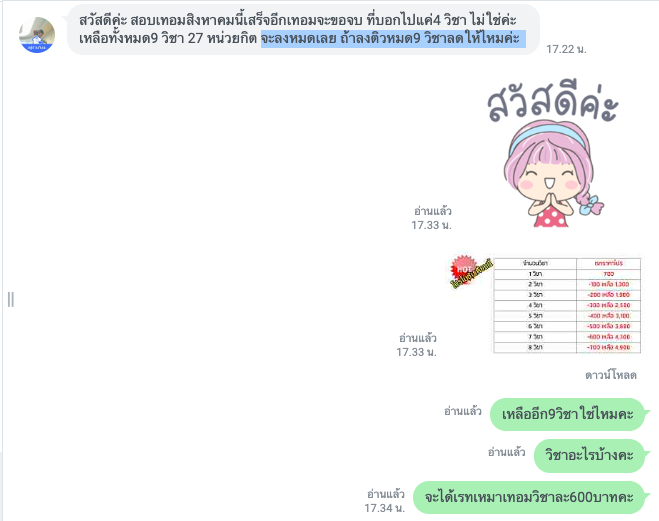This screenshot has width=659, height=521.
Task: Select the green bubble เหลืออีก9วิชาใช่ไหมคะ
Action: (567, 414)
